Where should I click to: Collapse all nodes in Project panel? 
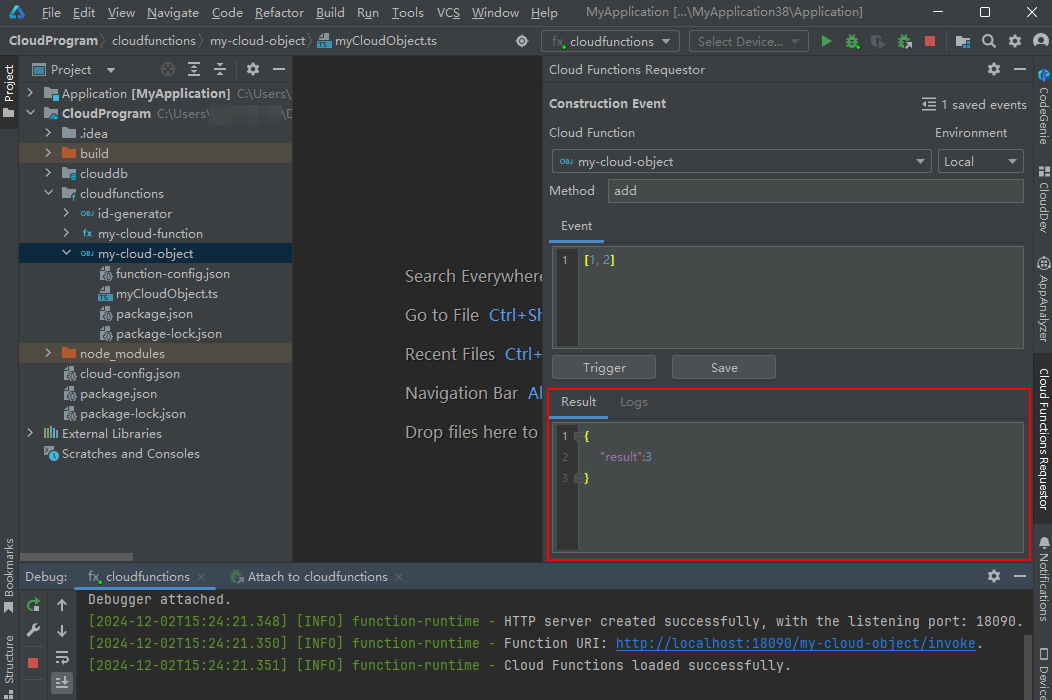pyautogui.click(x=219, y=69)
